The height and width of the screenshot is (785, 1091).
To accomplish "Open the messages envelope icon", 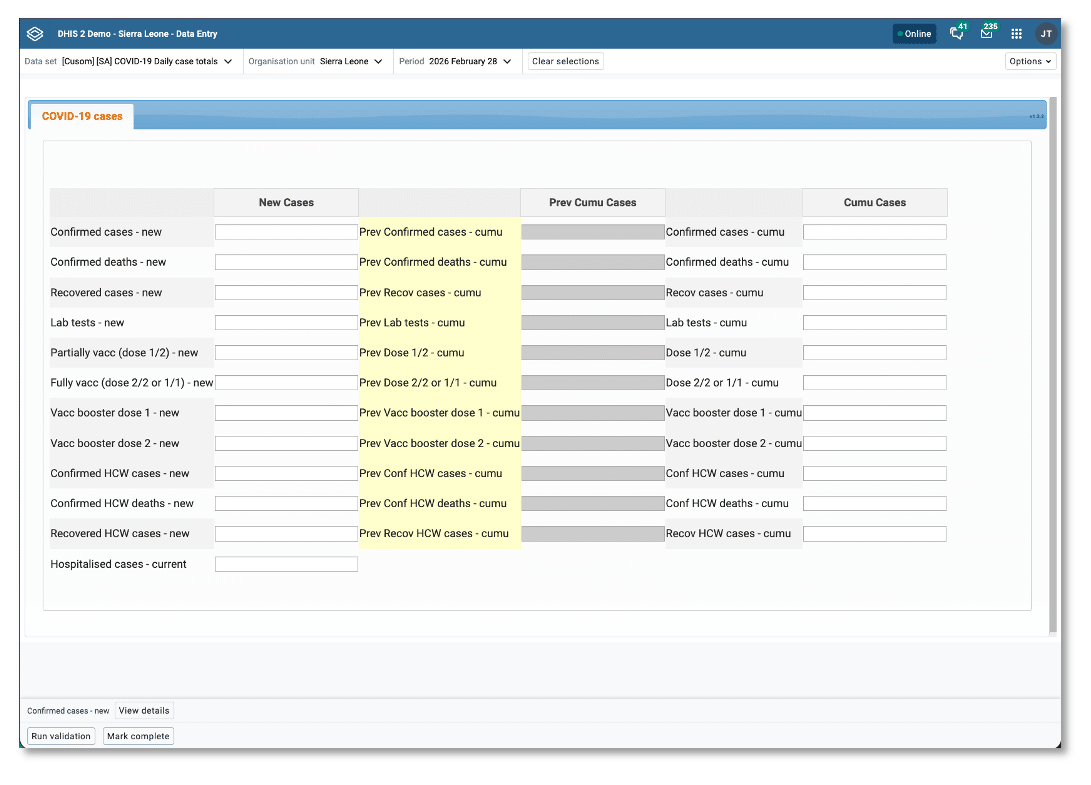I will pos(986,34).
